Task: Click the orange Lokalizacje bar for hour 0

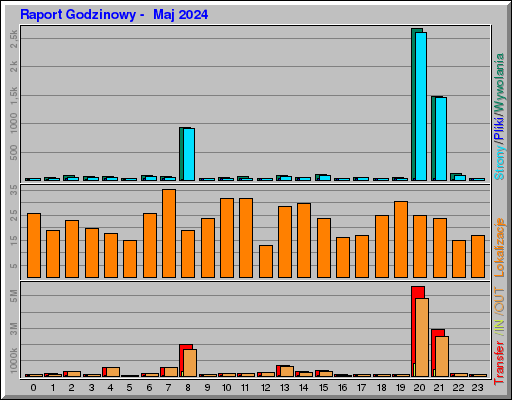Action: [34, 245]
